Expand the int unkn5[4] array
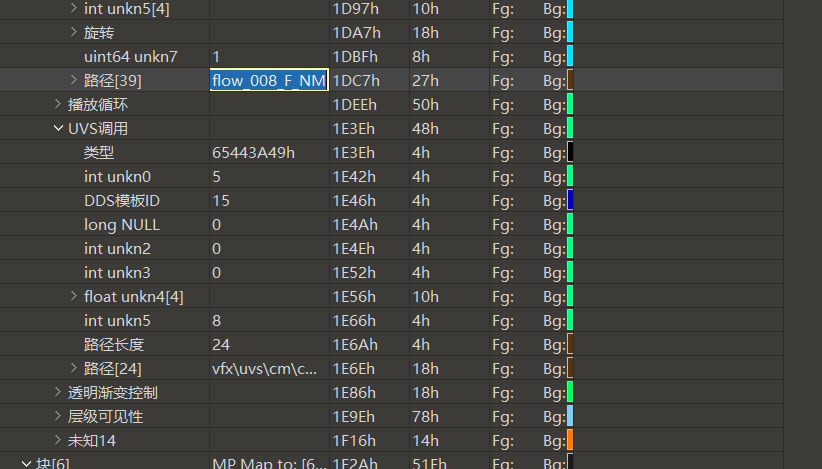 pyautogui.click(x=74, y=8)
